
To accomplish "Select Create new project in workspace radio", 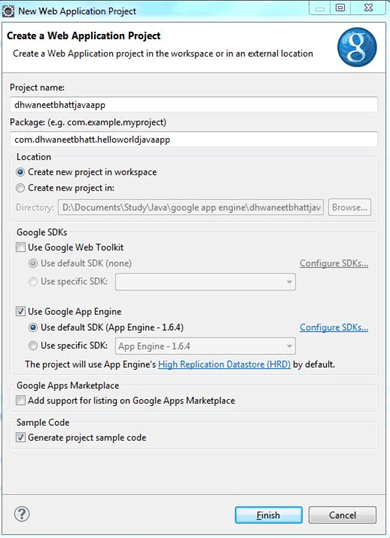I will coord(21,172).
